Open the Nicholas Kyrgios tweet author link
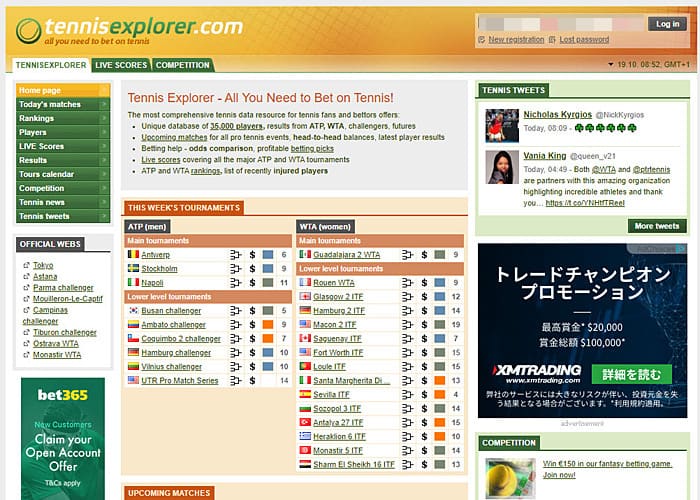700x500 pixels. coord(558,114)
